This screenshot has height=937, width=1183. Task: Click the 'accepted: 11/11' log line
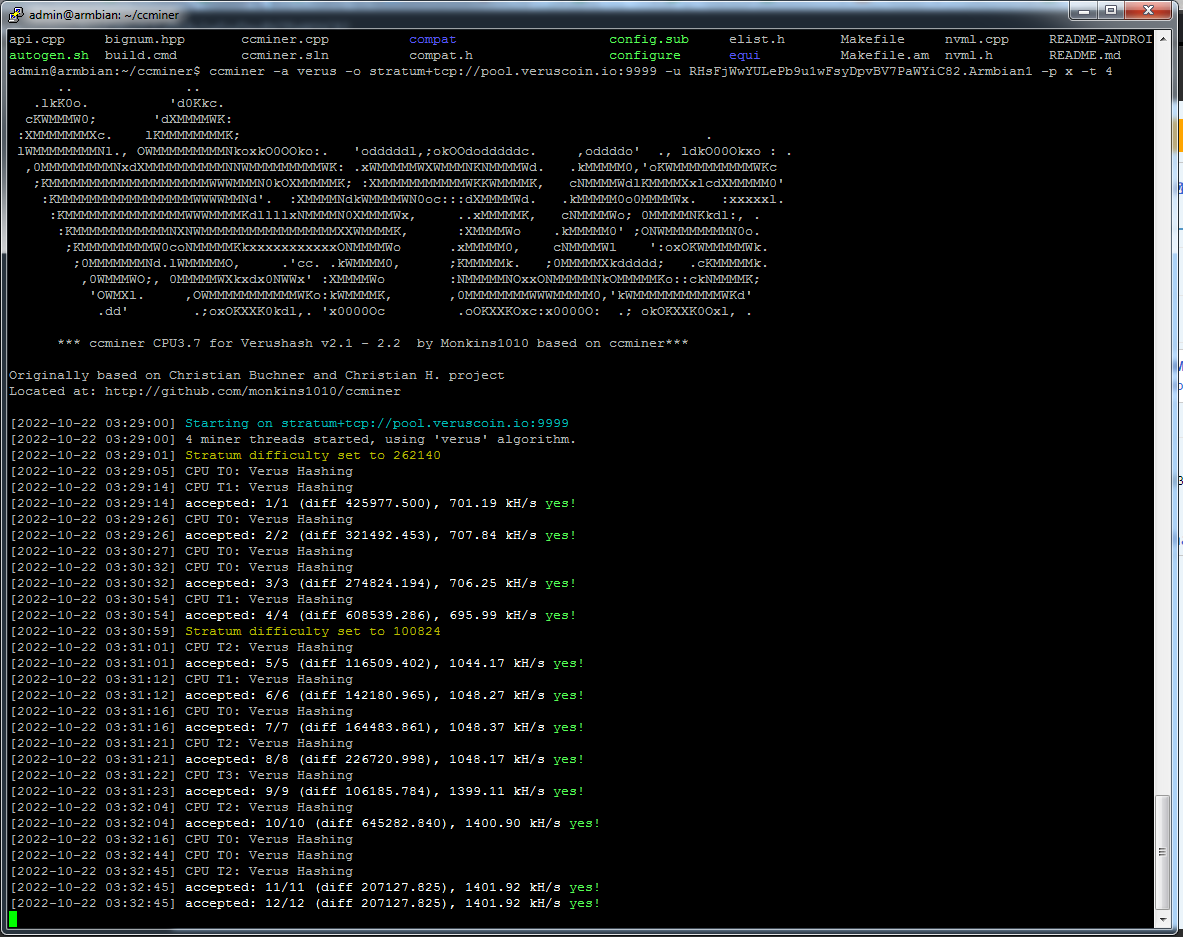coord(392,887)
